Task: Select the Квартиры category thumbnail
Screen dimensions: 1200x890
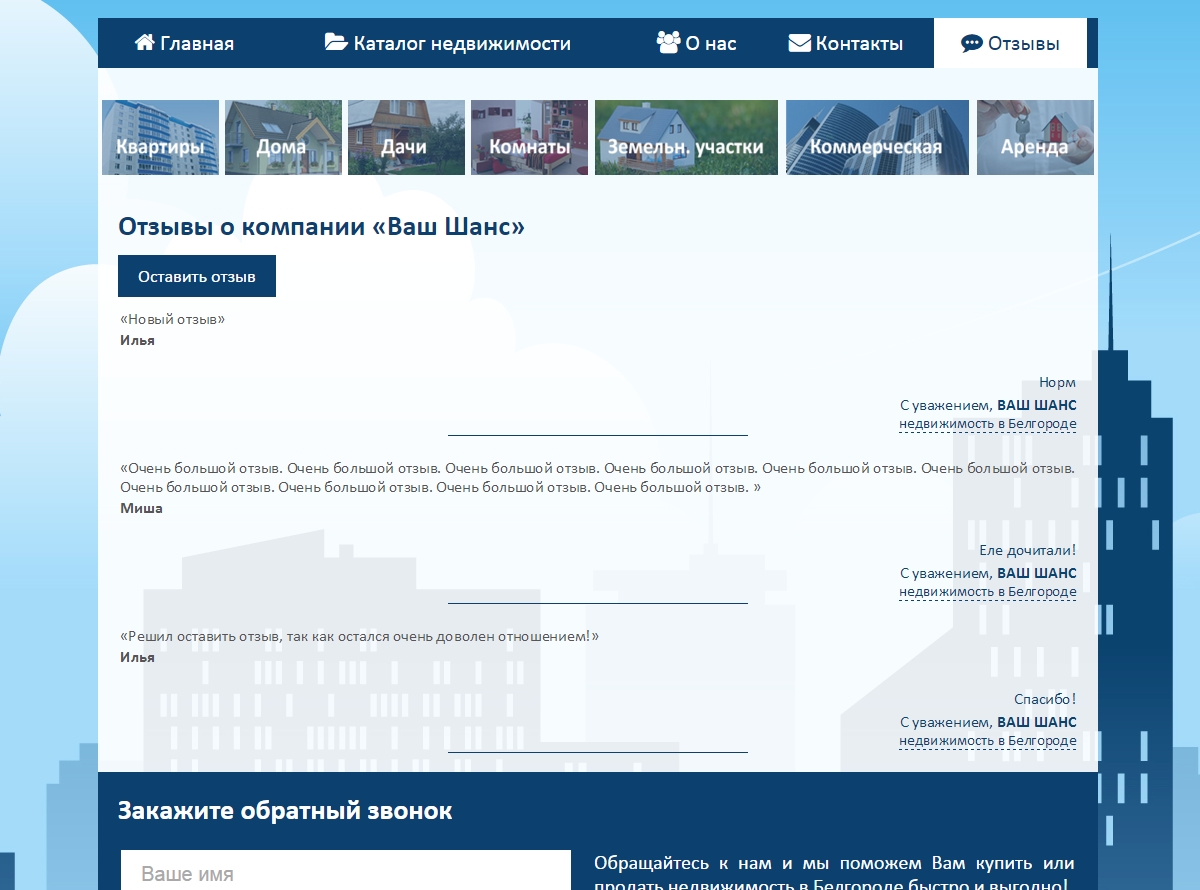Action: pos(160,138)
